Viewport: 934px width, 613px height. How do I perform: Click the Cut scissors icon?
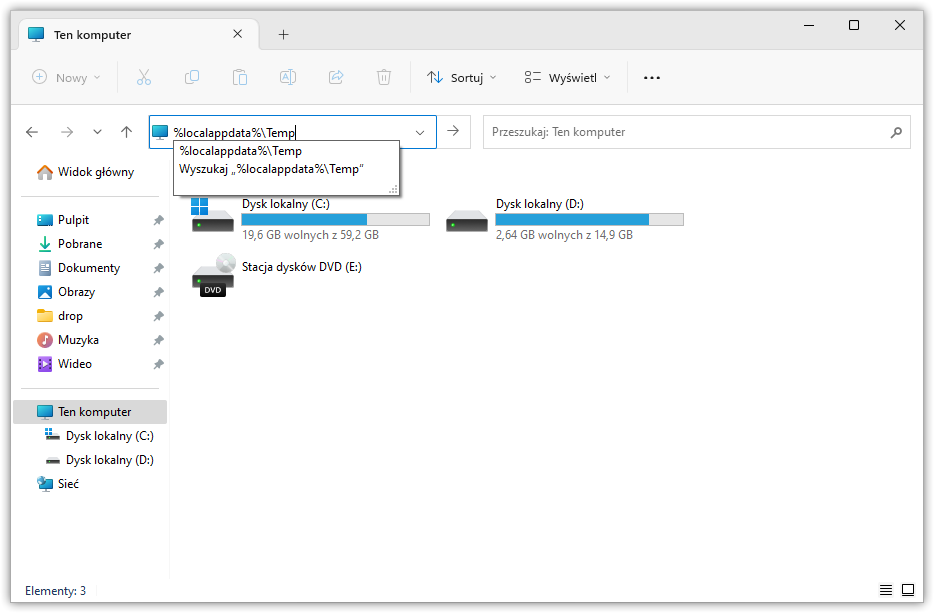(x=144, y=77)
